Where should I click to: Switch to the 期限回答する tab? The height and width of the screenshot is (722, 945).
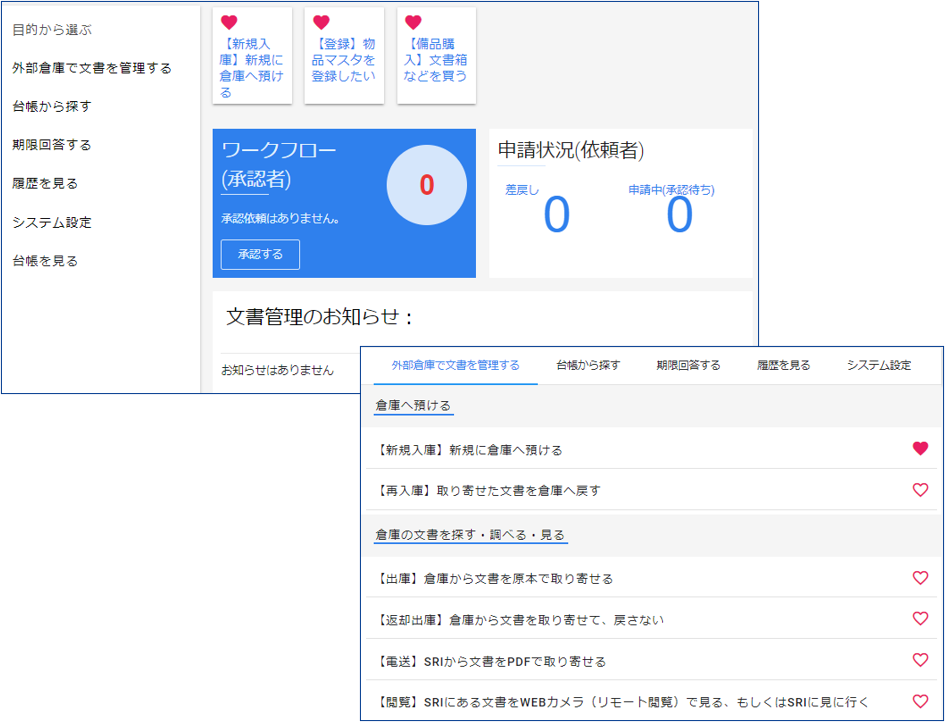[688, 365]
